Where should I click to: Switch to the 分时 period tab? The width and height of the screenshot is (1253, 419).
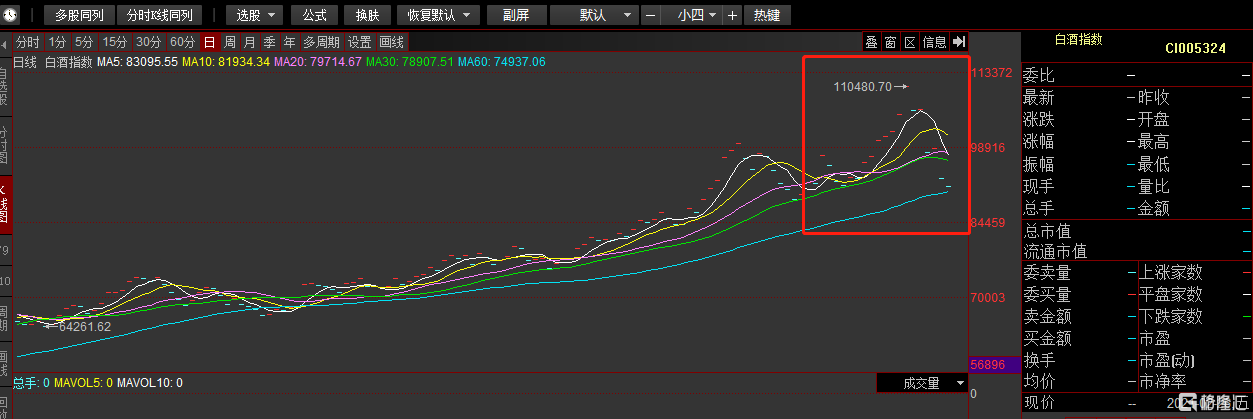(27, 42)
